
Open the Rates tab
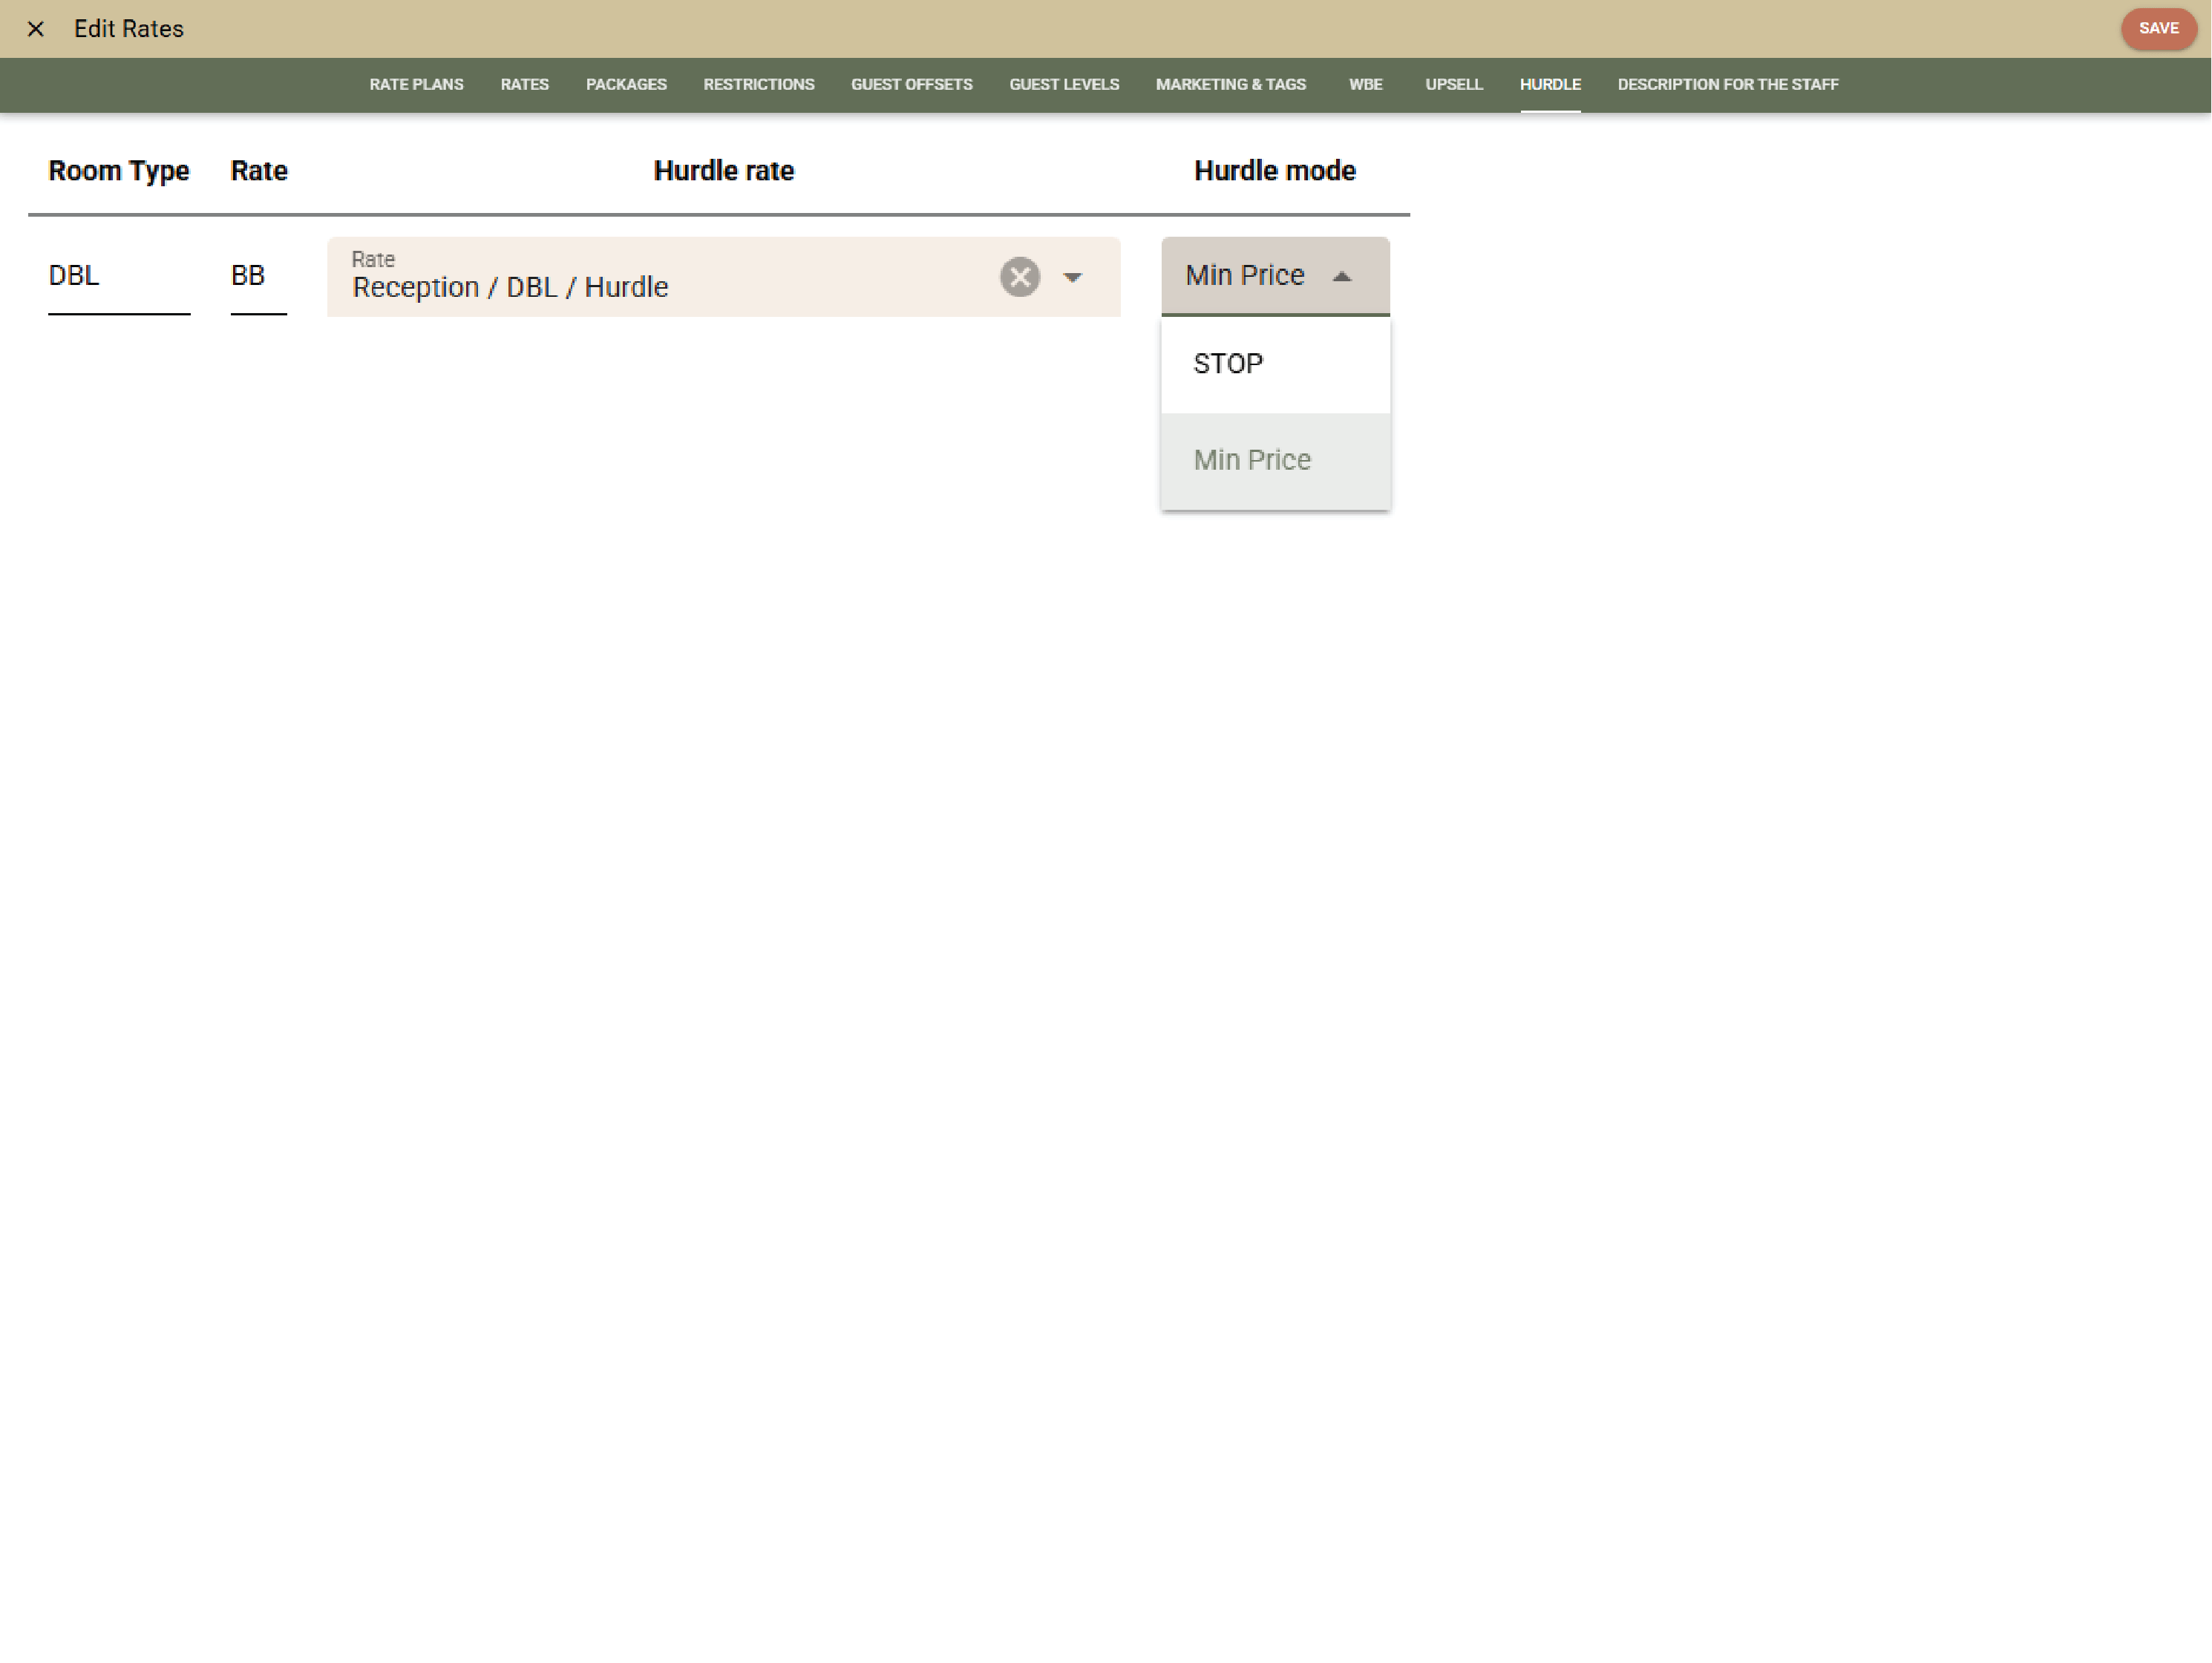pos(524,85)
